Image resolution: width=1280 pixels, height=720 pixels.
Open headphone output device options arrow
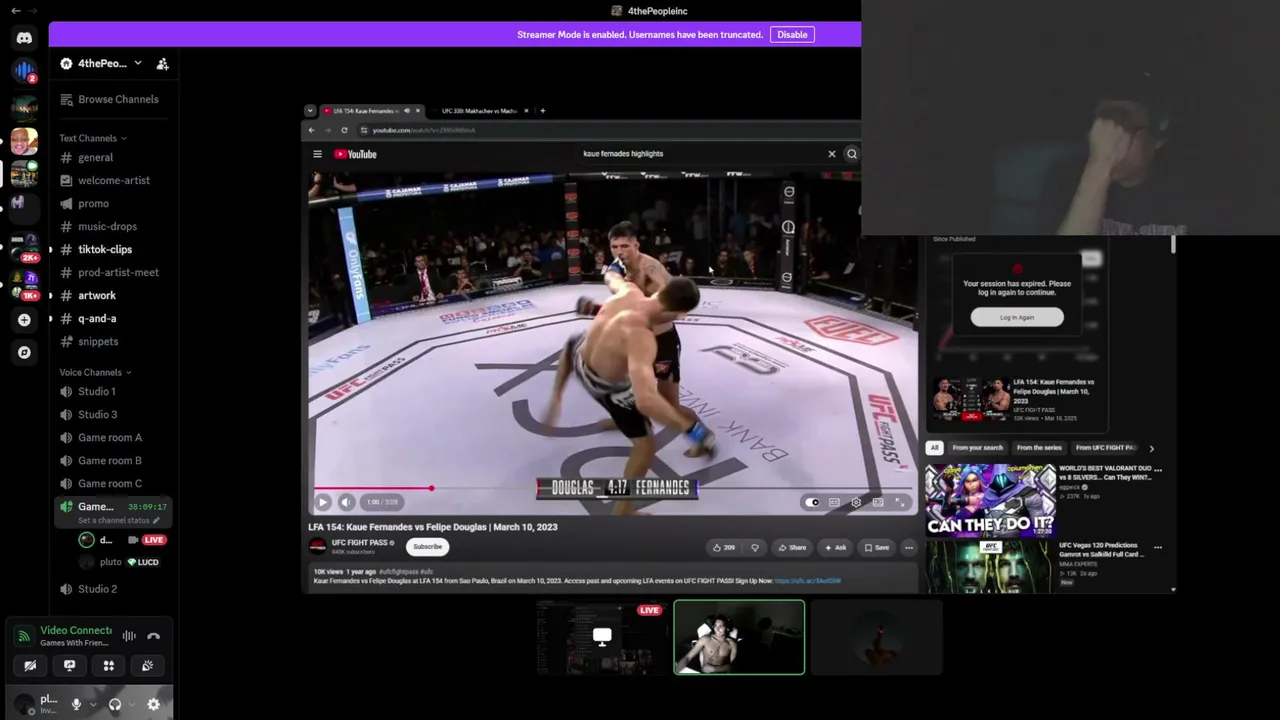132,705
